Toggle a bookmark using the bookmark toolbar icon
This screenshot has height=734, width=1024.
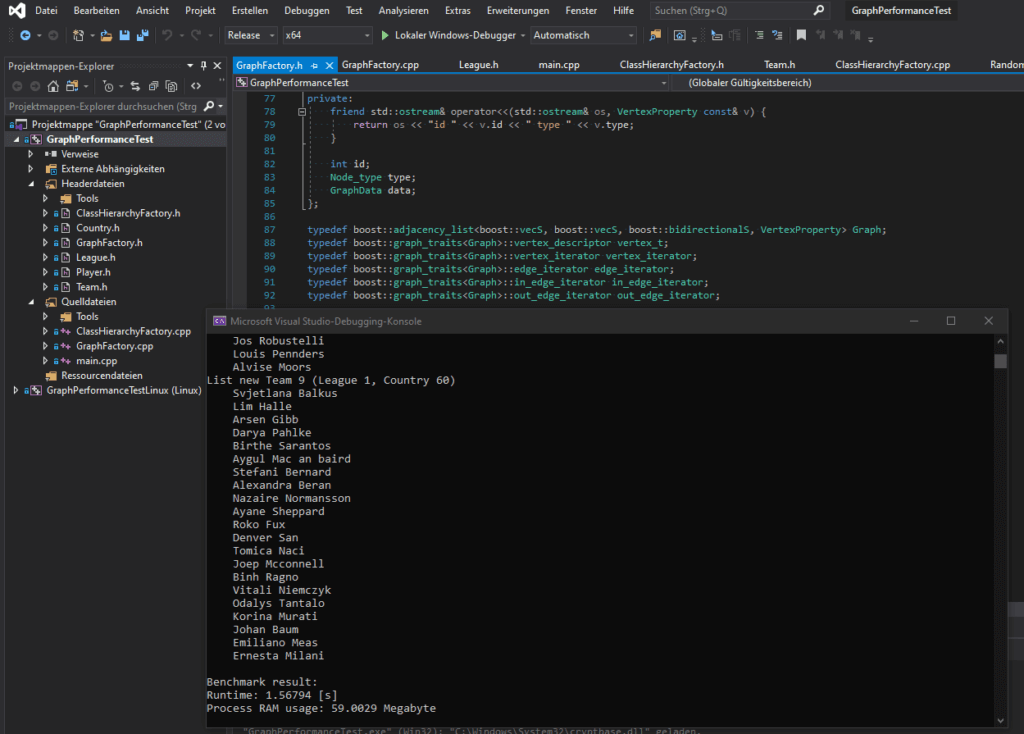pyautogui.click(x=800, y=35)
